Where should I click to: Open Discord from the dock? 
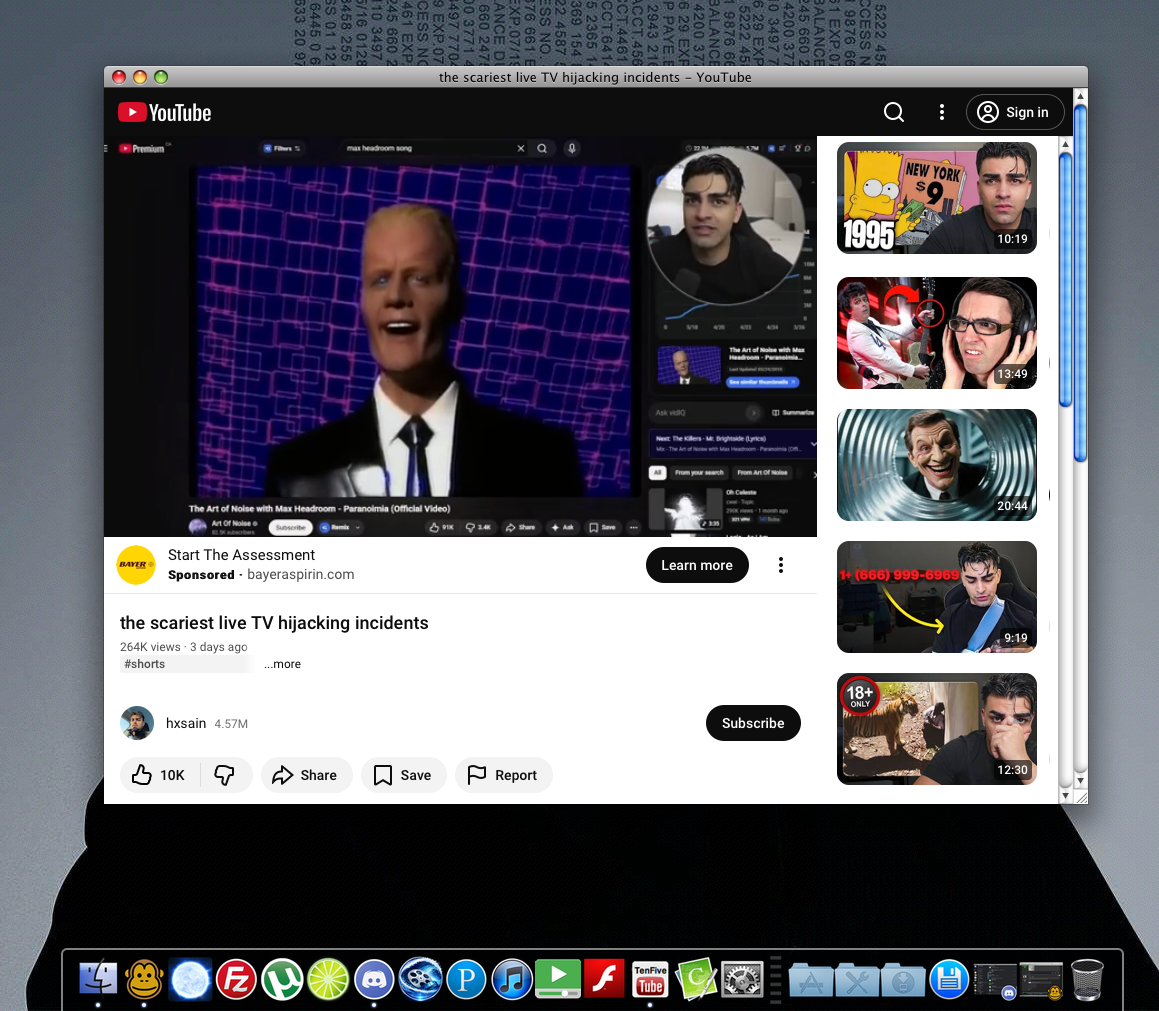pos(374,978)
